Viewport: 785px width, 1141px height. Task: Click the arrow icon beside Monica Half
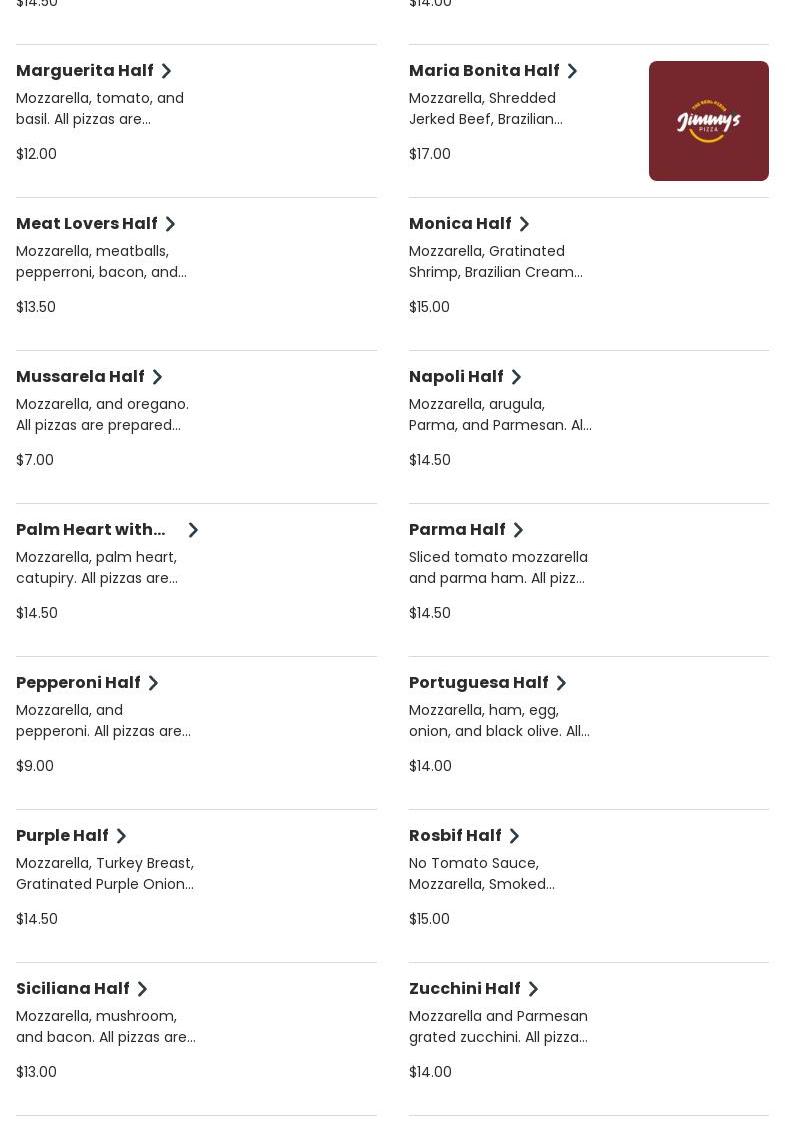click(x=524, y=224)
